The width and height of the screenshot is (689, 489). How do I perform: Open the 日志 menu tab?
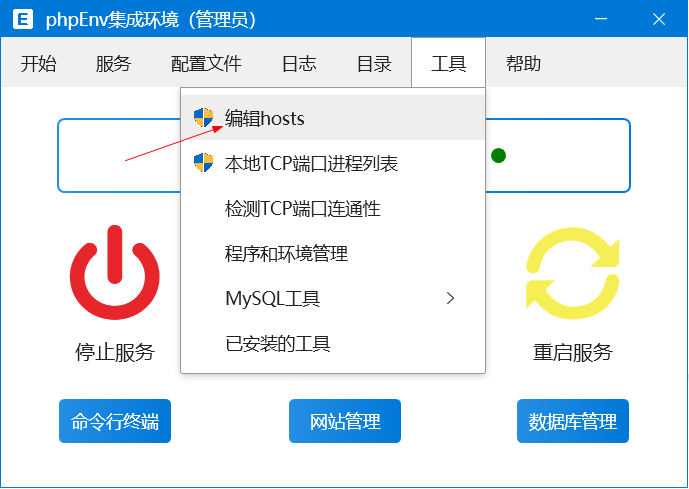coord(299,63)
